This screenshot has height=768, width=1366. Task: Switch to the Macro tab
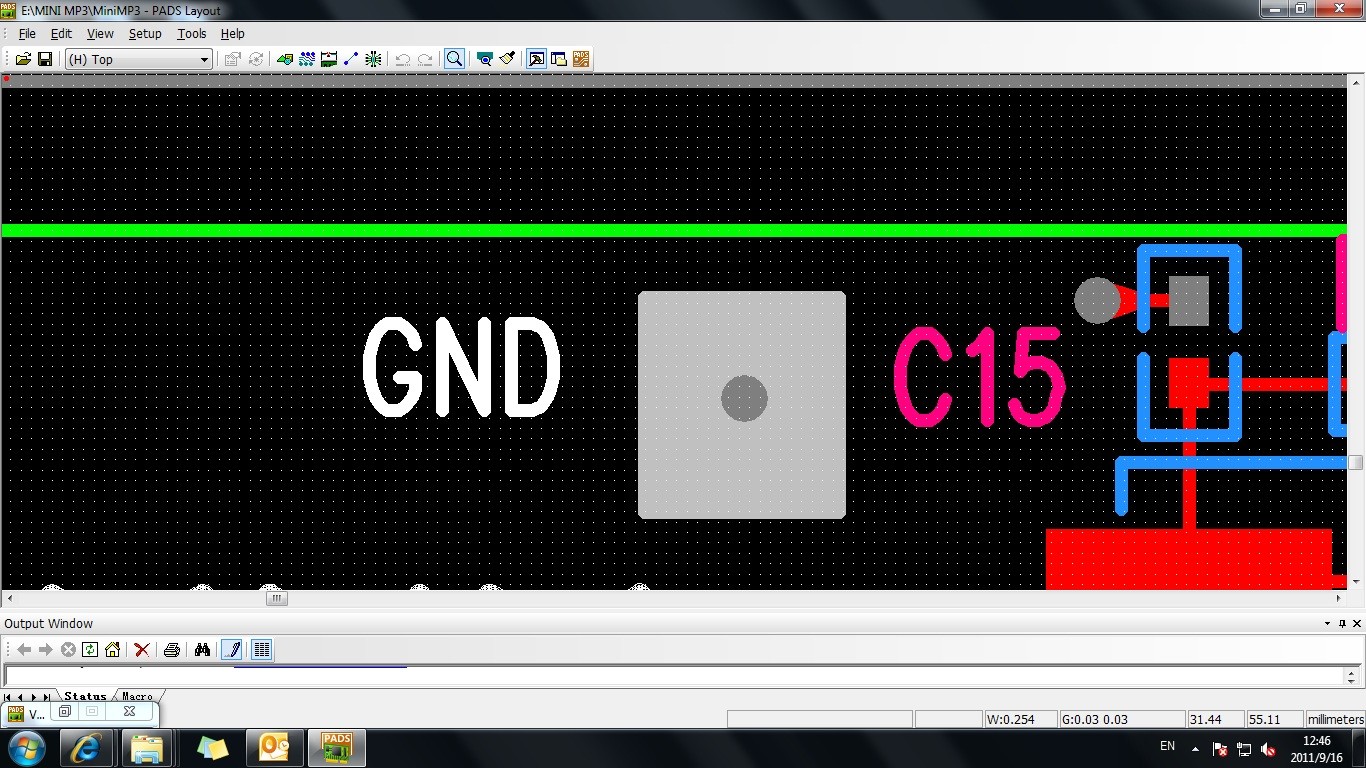point(137,696)
